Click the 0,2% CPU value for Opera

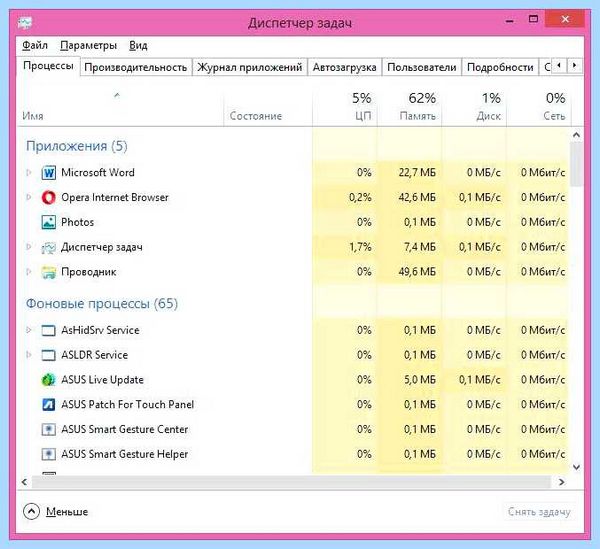click(360, 197)
